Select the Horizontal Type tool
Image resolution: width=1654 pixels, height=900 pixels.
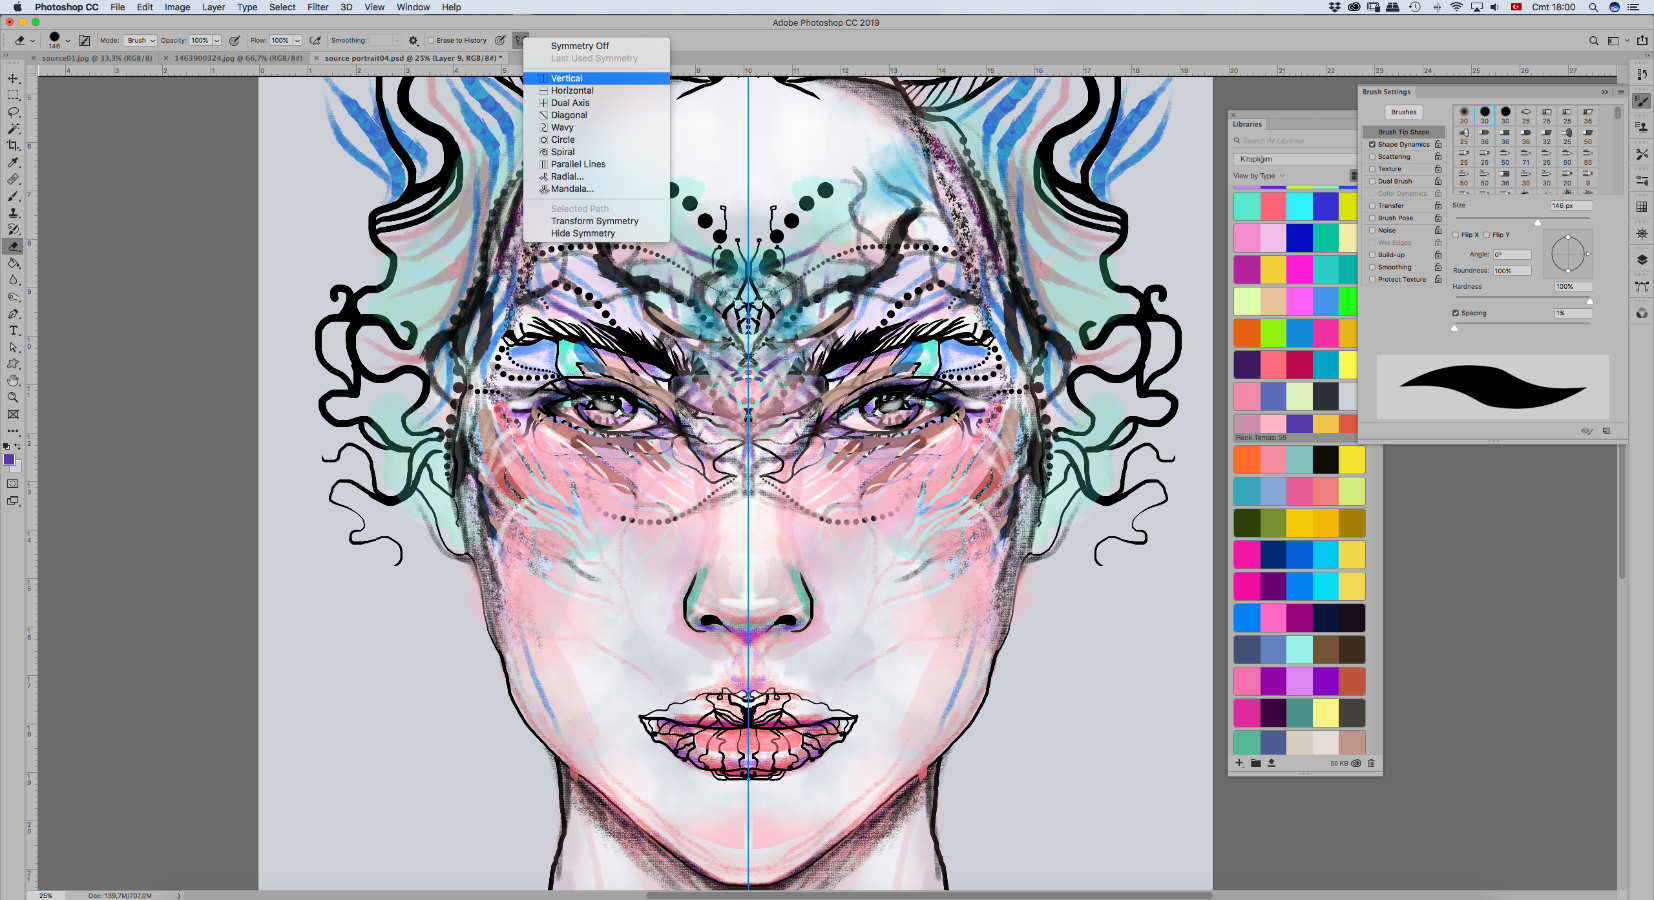pyautogui.click(x=13, y=331)
